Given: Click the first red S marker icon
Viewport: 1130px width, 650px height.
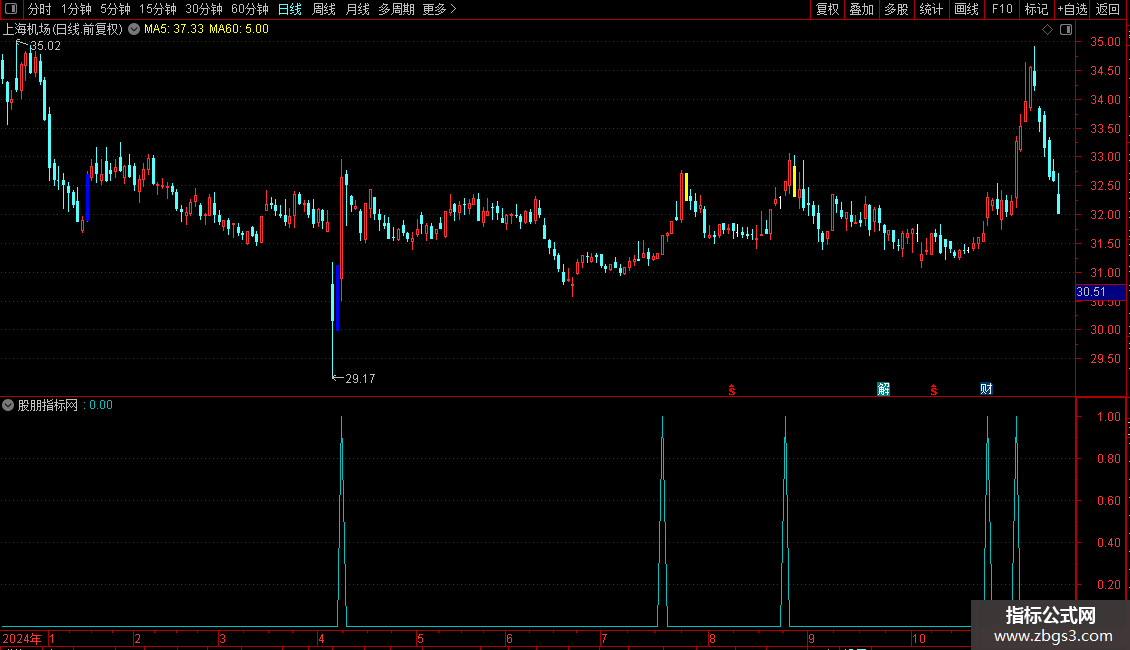Looking at the screenshot, I should (x=731, y=390).
